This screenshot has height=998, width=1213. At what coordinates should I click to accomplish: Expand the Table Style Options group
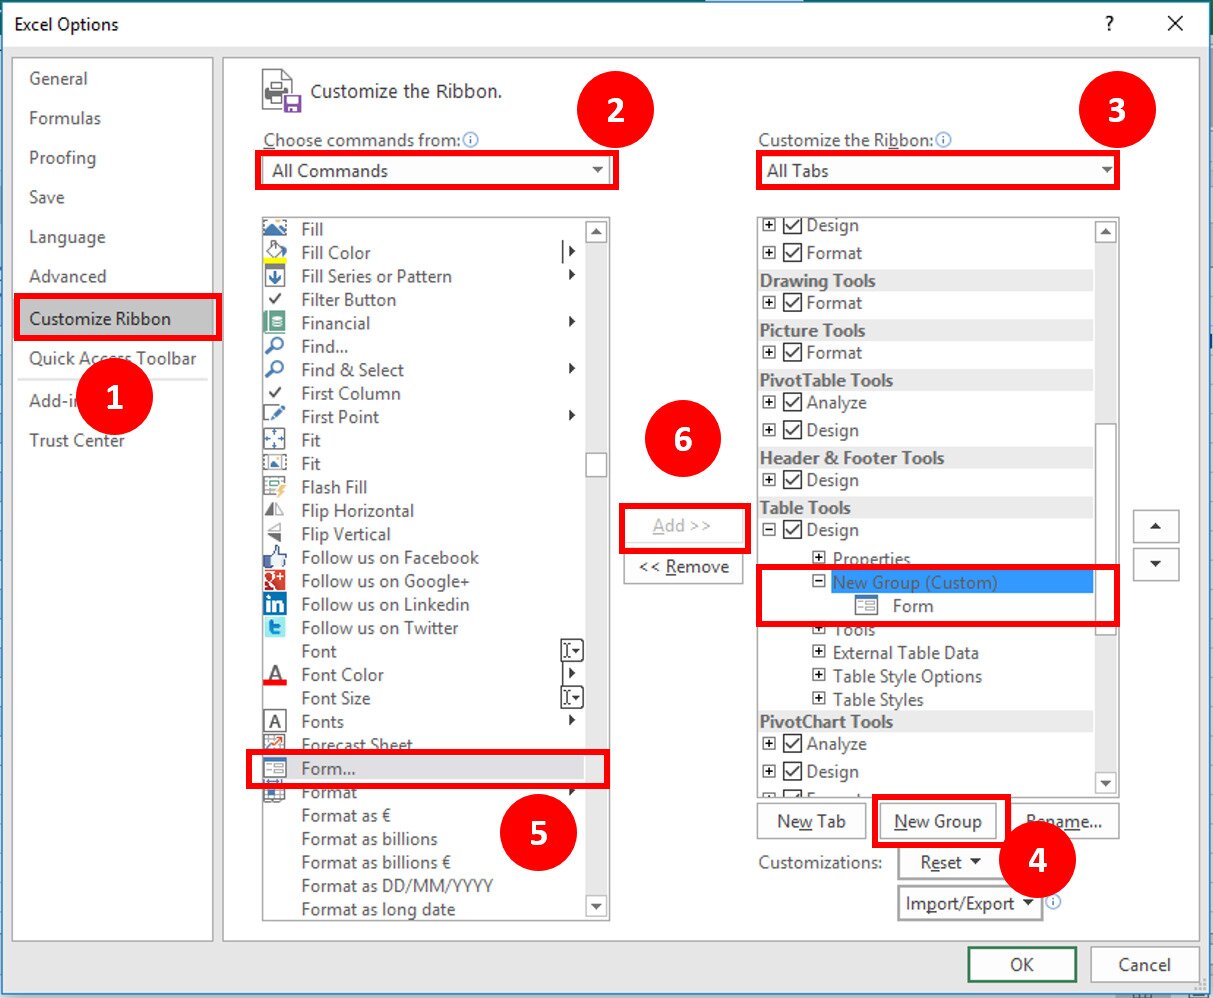819,676
